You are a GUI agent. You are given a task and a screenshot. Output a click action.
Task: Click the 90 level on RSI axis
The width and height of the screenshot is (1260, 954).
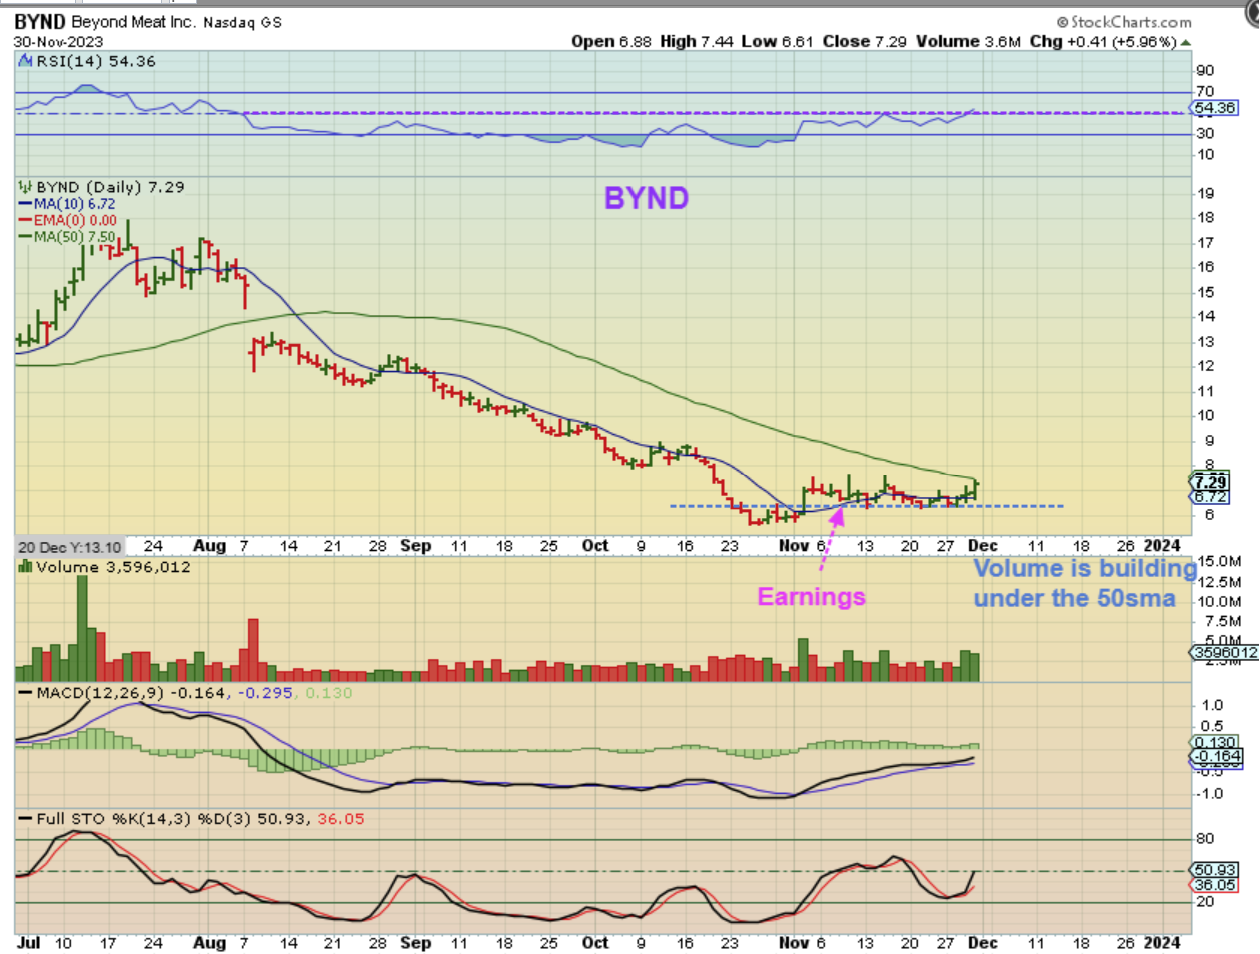click(1205, 70)
